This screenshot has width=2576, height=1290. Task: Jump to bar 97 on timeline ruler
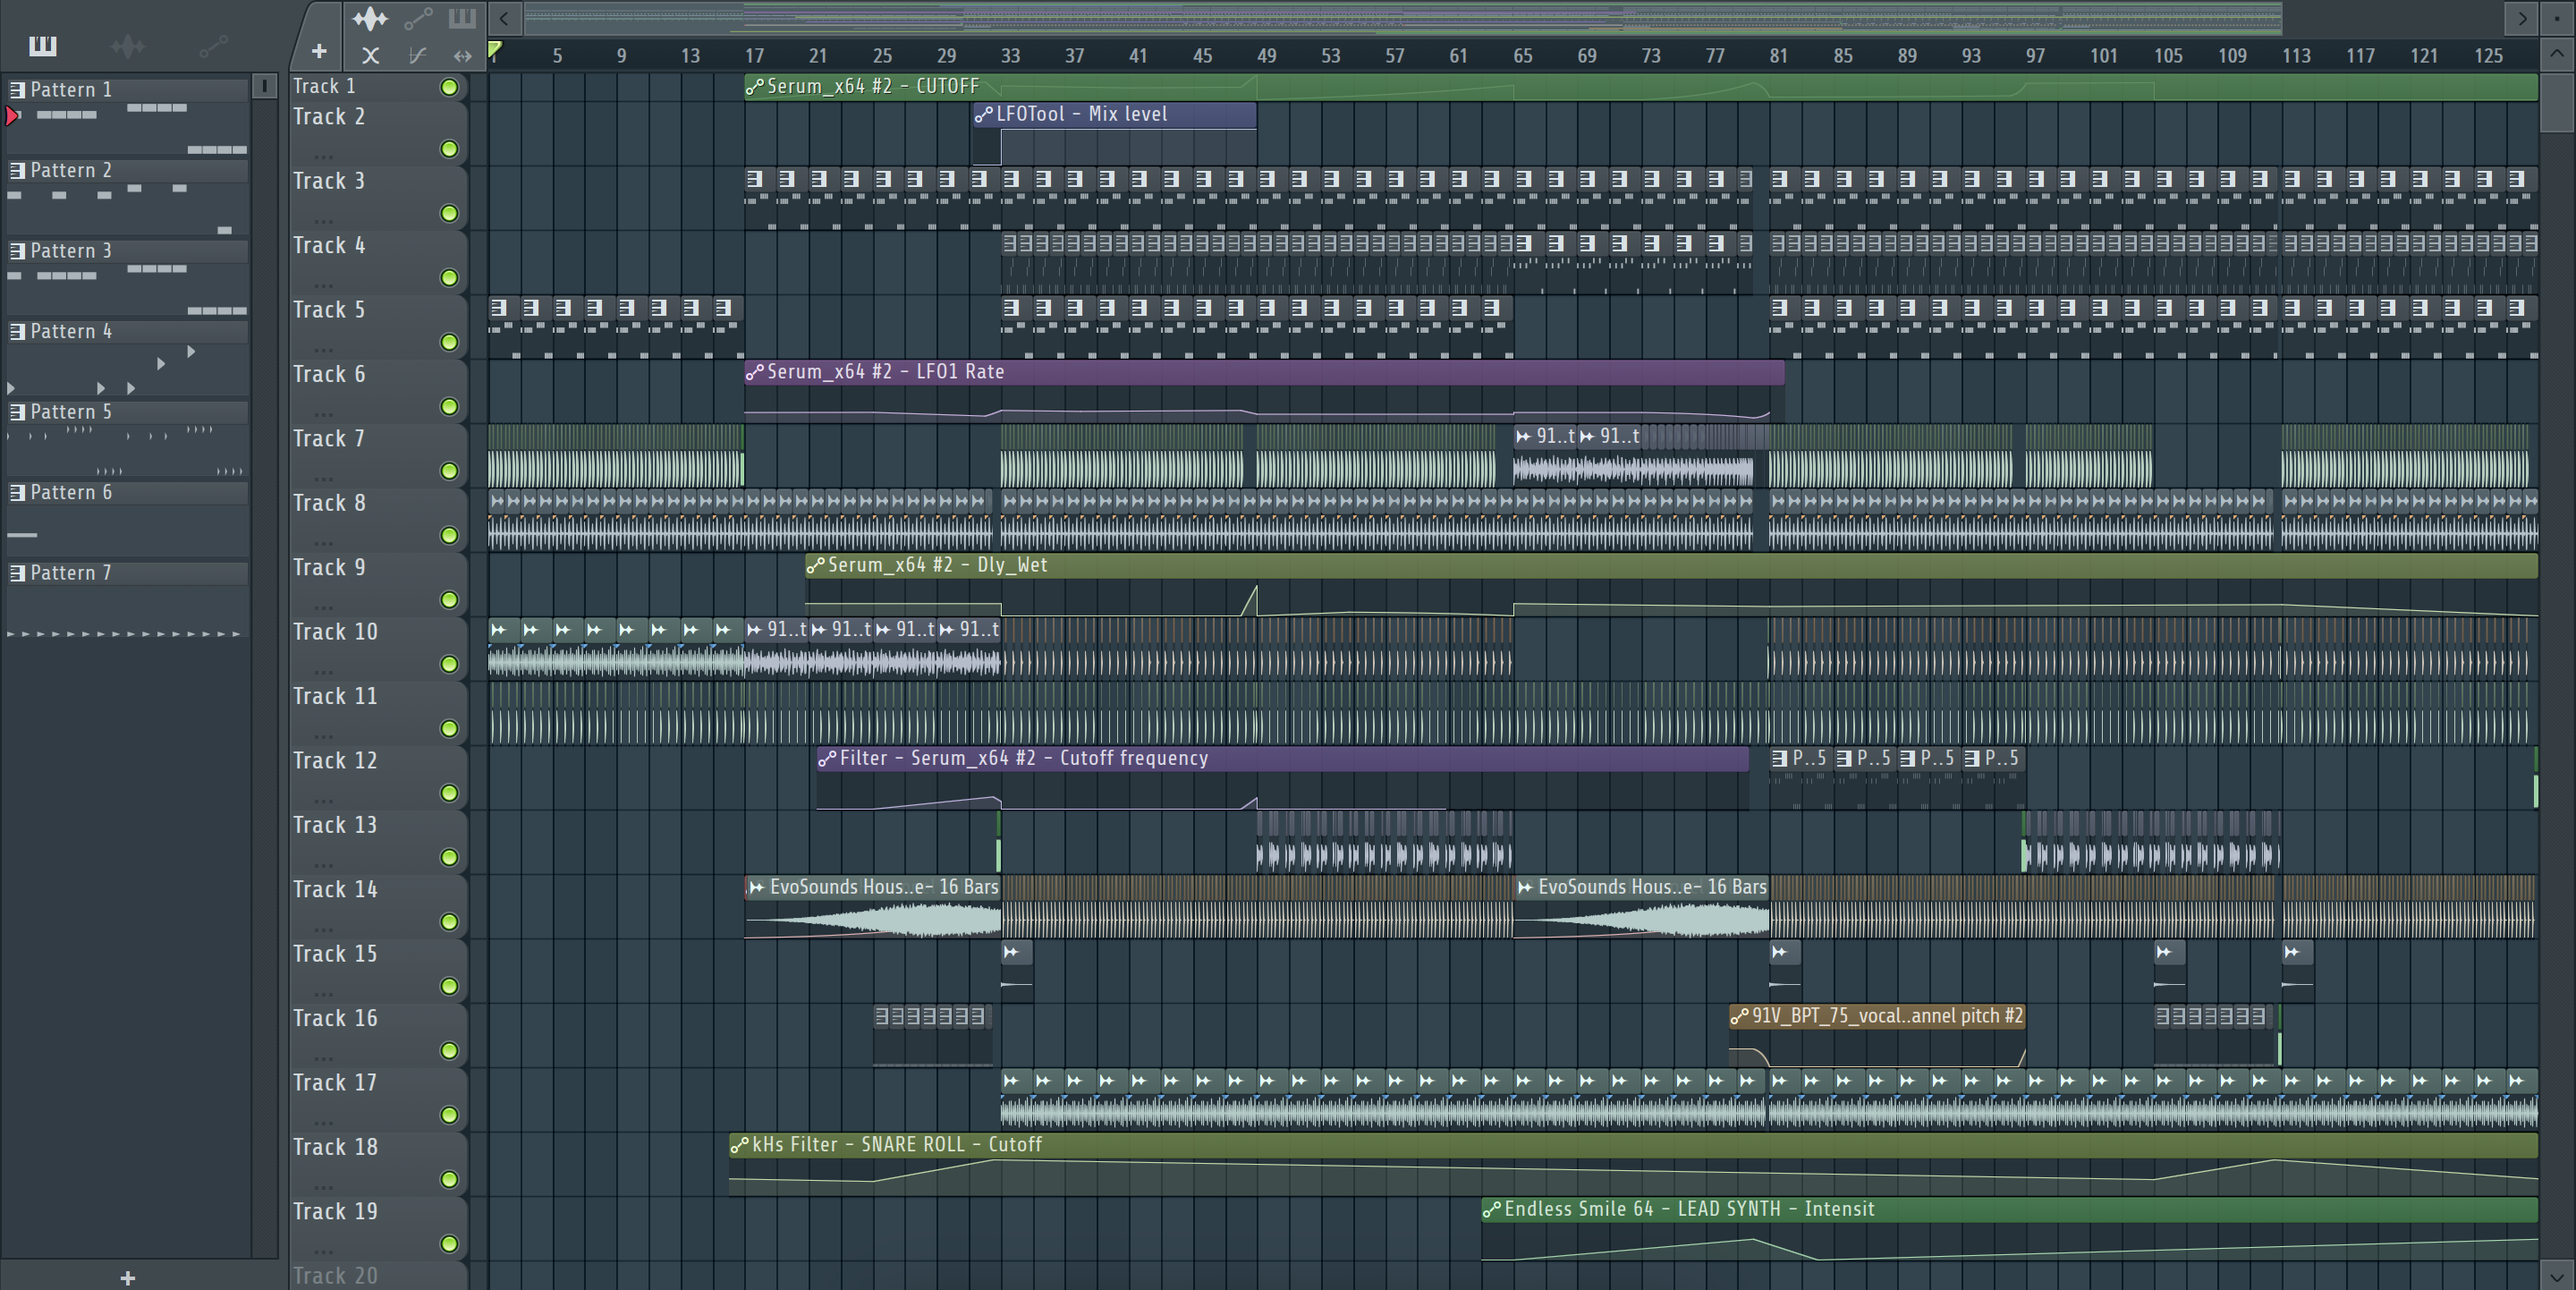click(2035, 56)
